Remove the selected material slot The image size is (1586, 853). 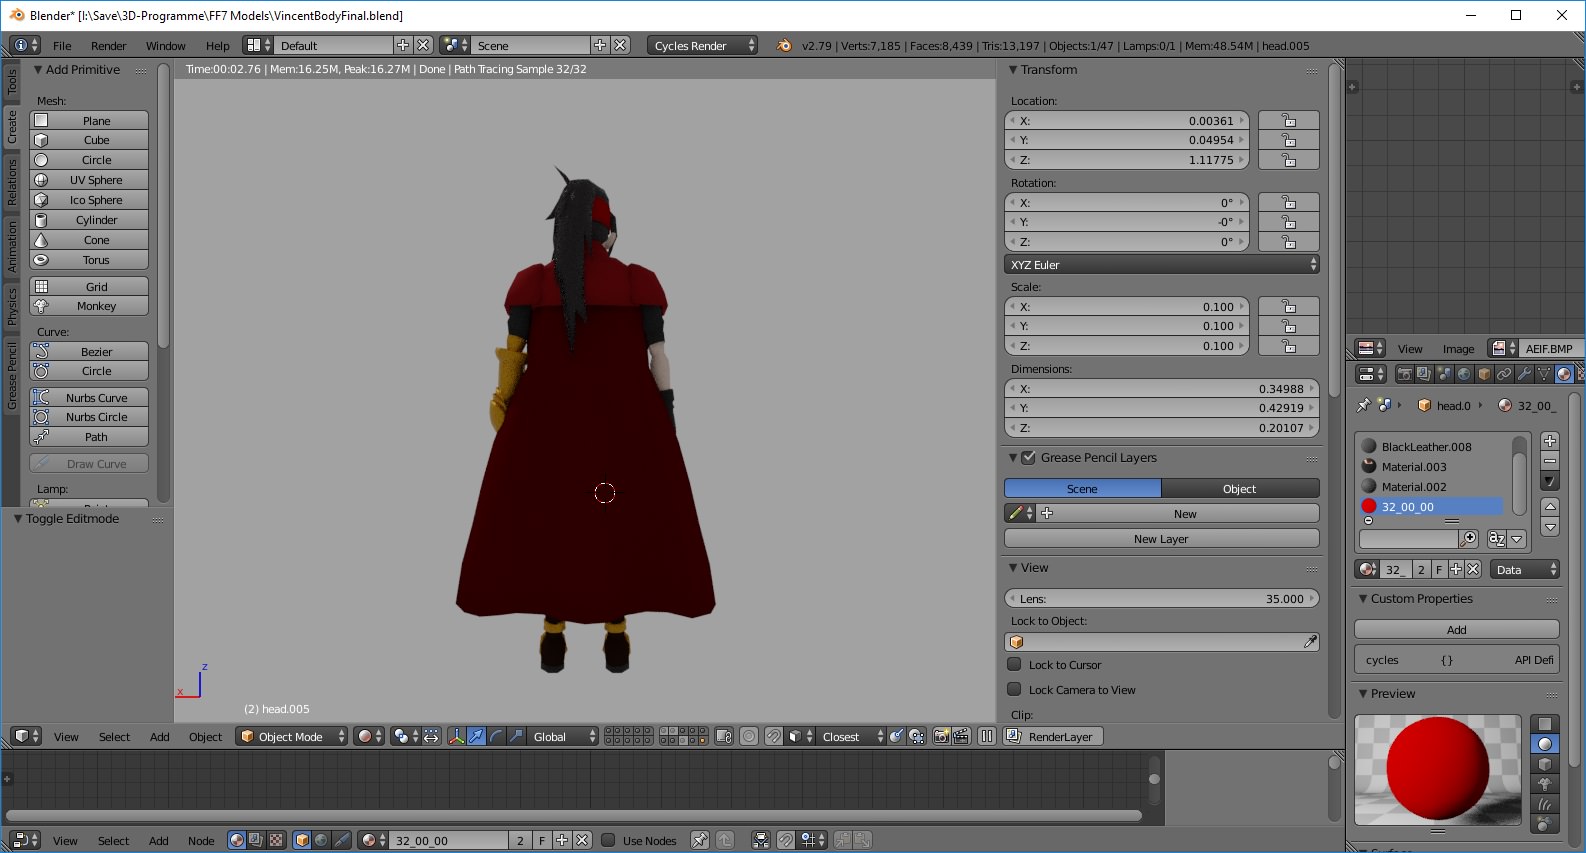(x=1550, y=461)
